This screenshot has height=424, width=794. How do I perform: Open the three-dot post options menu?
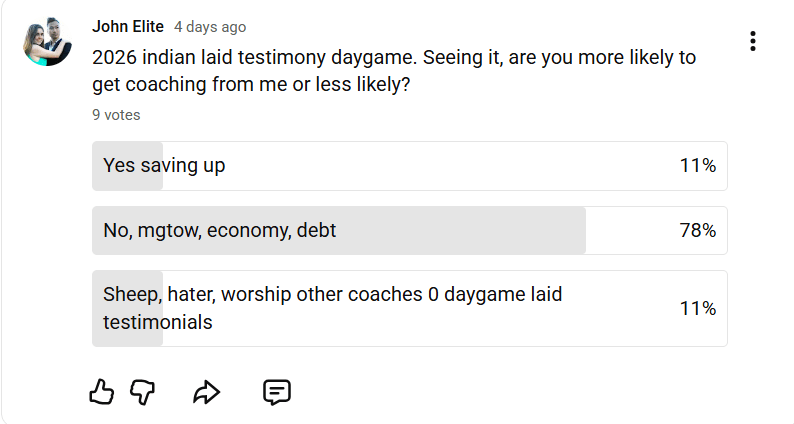(752, 41)
